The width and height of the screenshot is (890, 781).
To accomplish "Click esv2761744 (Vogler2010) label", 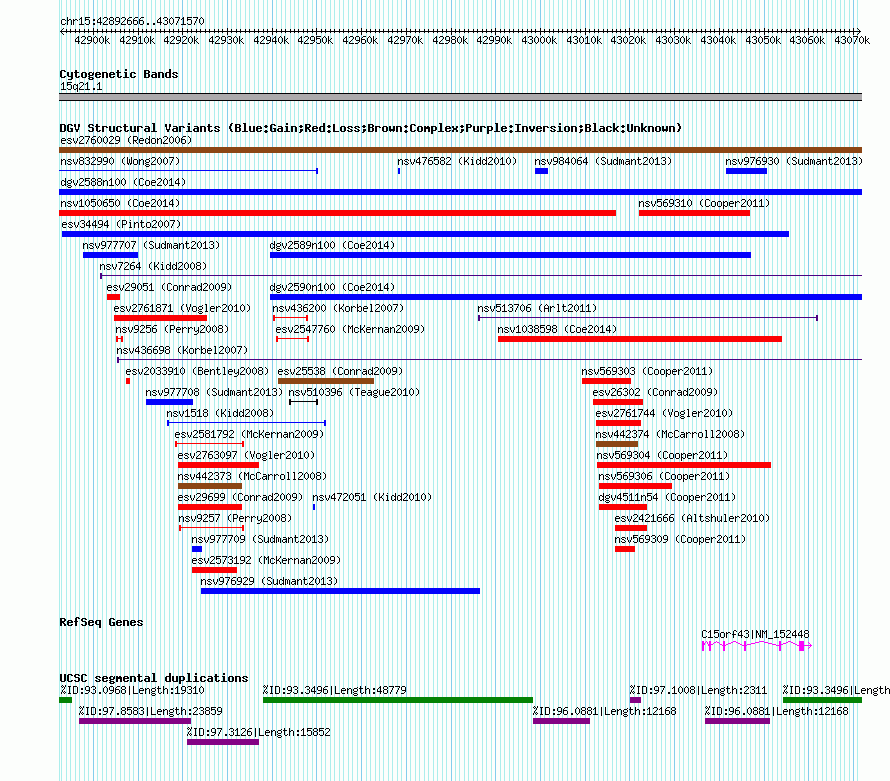I will [x=664, y=413].
